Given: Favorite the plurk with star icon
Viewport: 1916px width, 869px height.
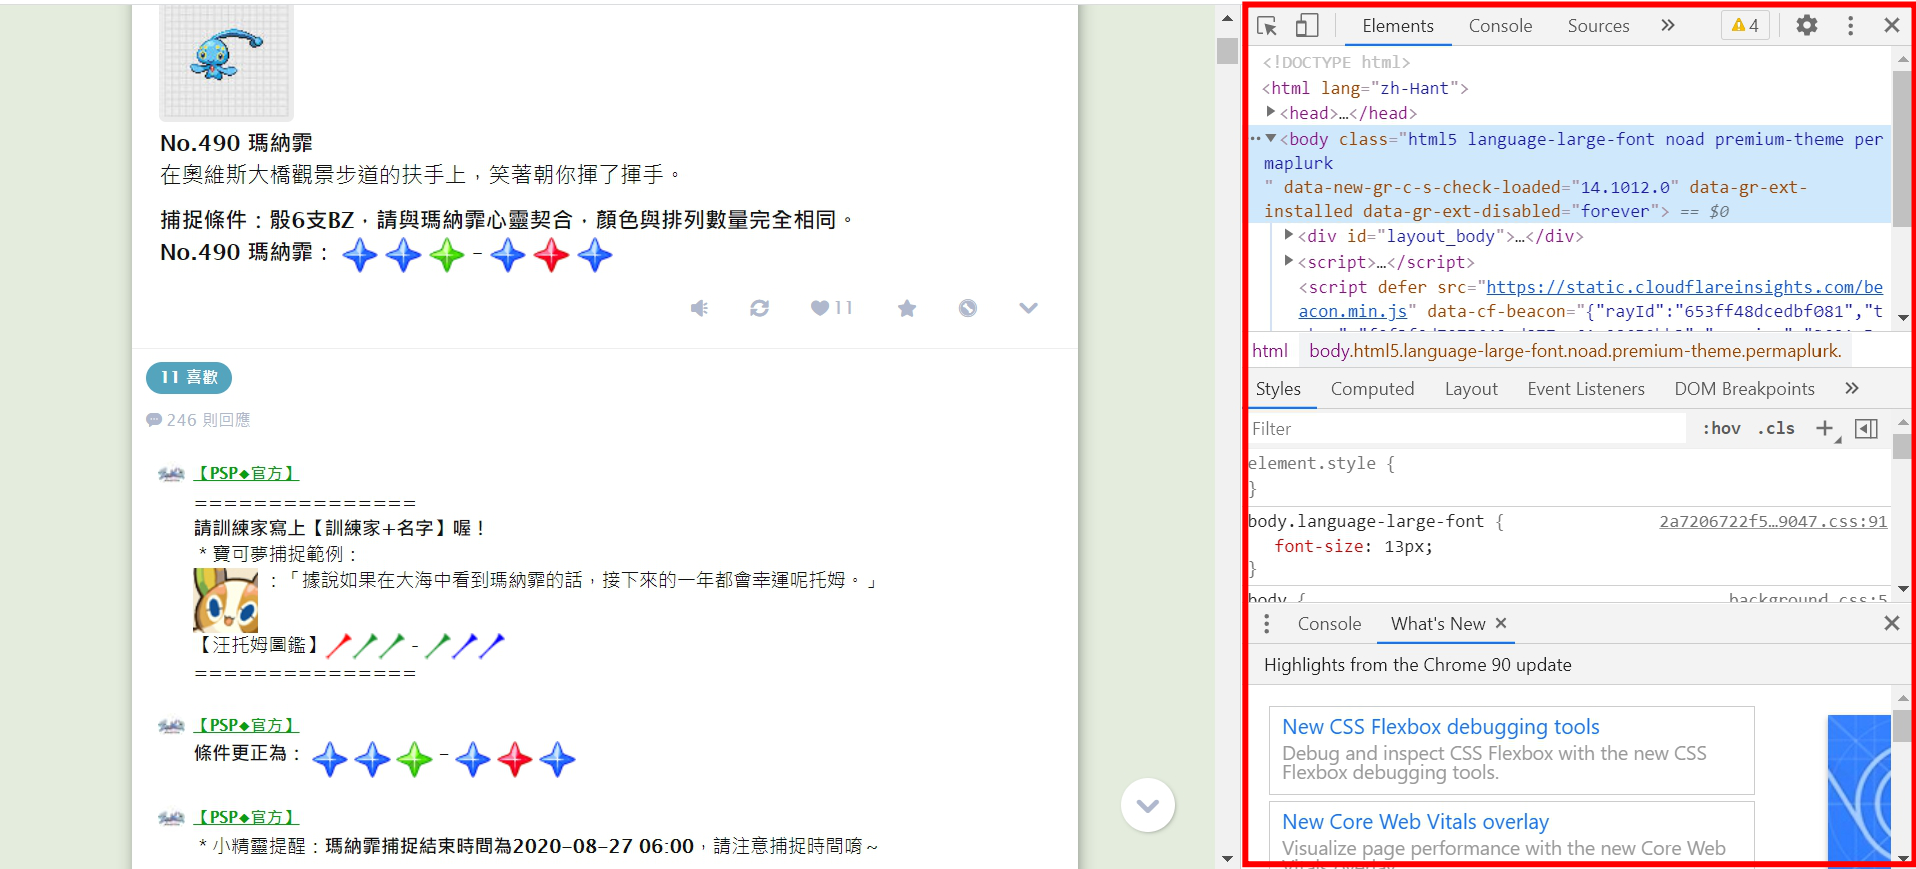Looking at the screenshot, I should coord(907,308).
